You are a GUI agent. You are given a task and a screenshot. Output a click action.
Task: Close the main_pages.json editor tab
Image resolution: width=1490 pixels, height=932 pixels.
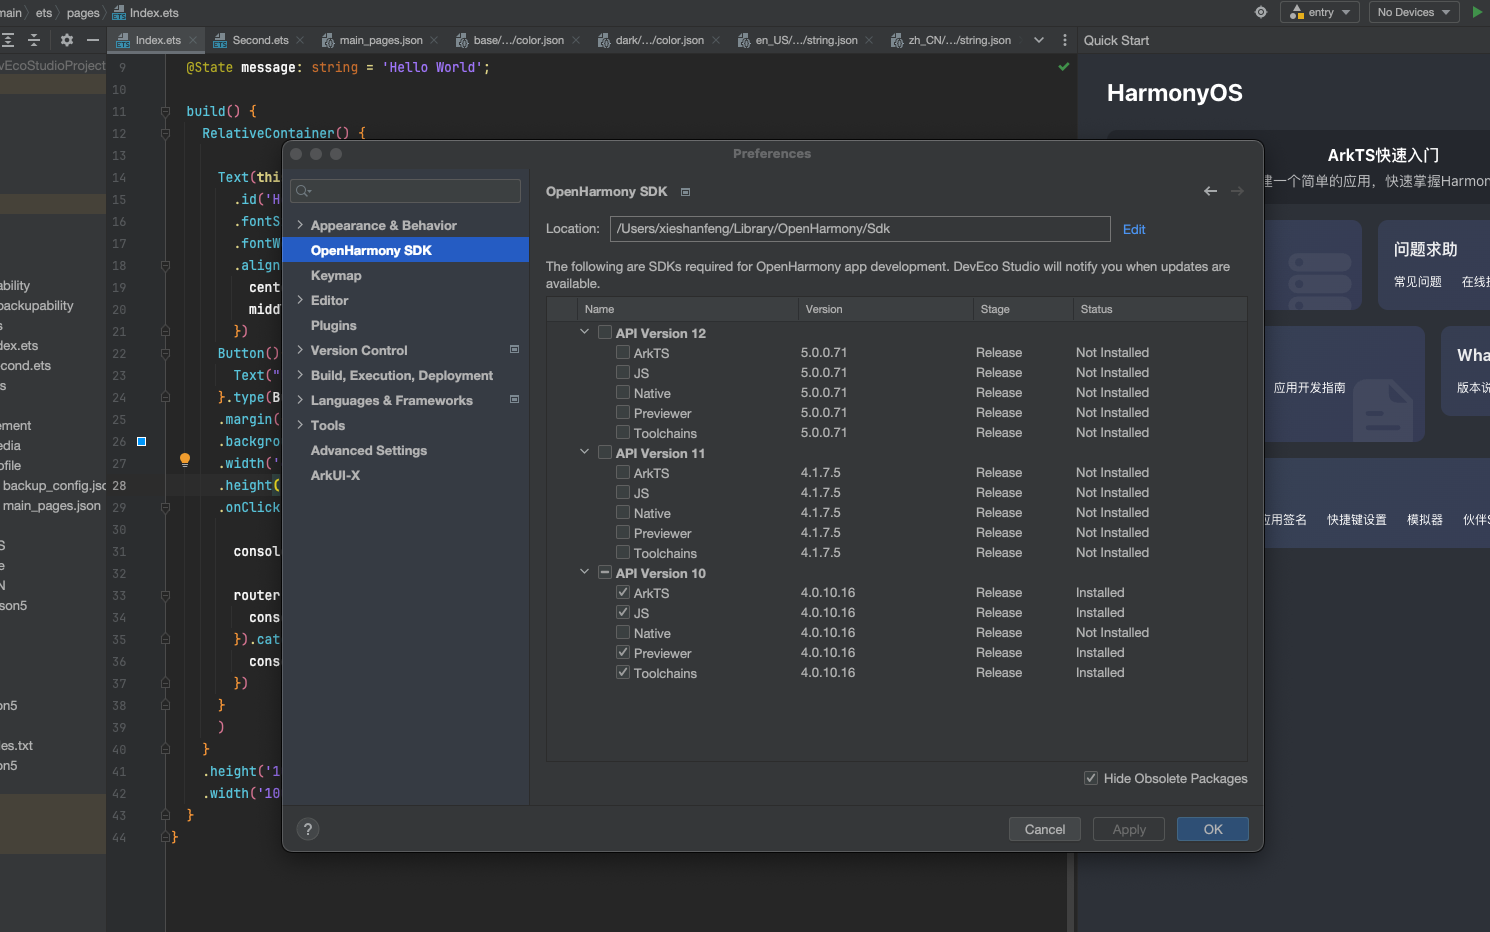[x=434, y=40]
